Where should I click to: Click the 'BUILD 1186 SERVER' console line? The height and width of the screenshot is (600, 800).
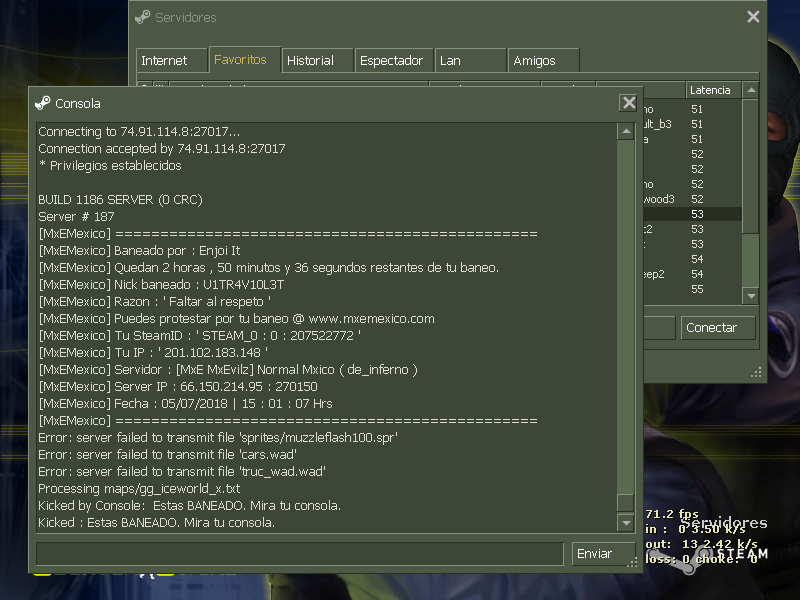(120, 199)
